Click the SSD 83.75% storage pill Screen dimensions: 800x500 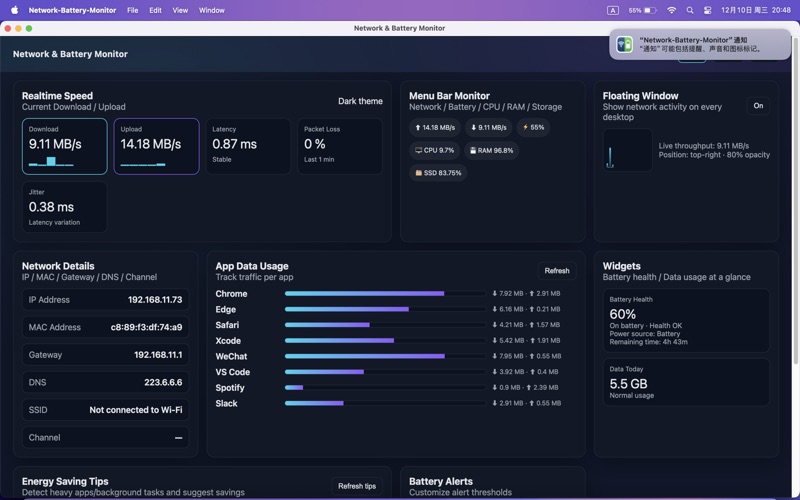tap(438, 173)
